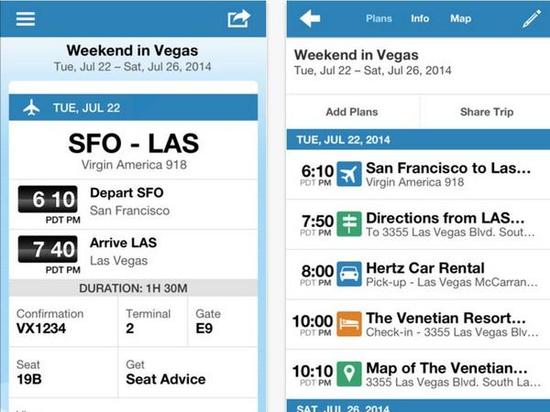
Task: Tap the Depart SFO time row
Action: 133,205
